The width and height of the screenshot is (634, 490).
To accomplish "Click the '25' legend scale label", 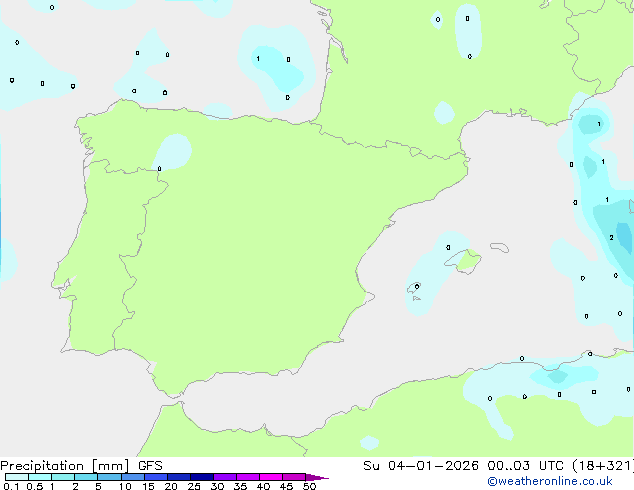I will [194, 486].
